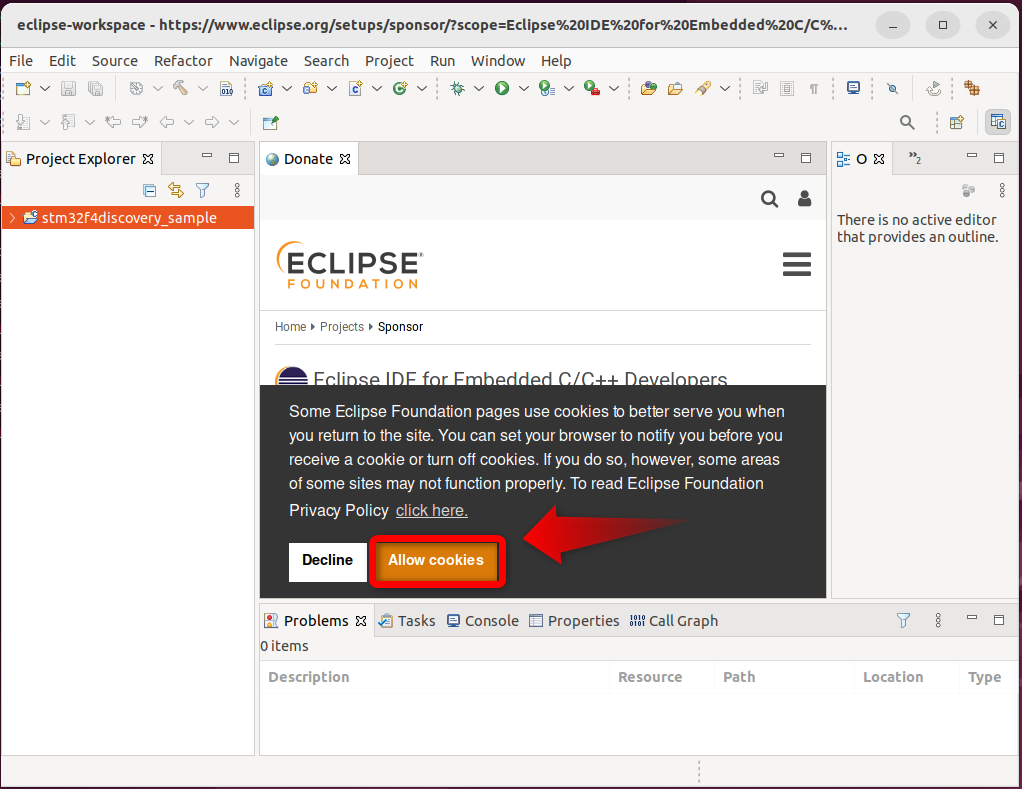
Task: Click the Projects breadcrumb link
Action: click(x=342, y=326)
